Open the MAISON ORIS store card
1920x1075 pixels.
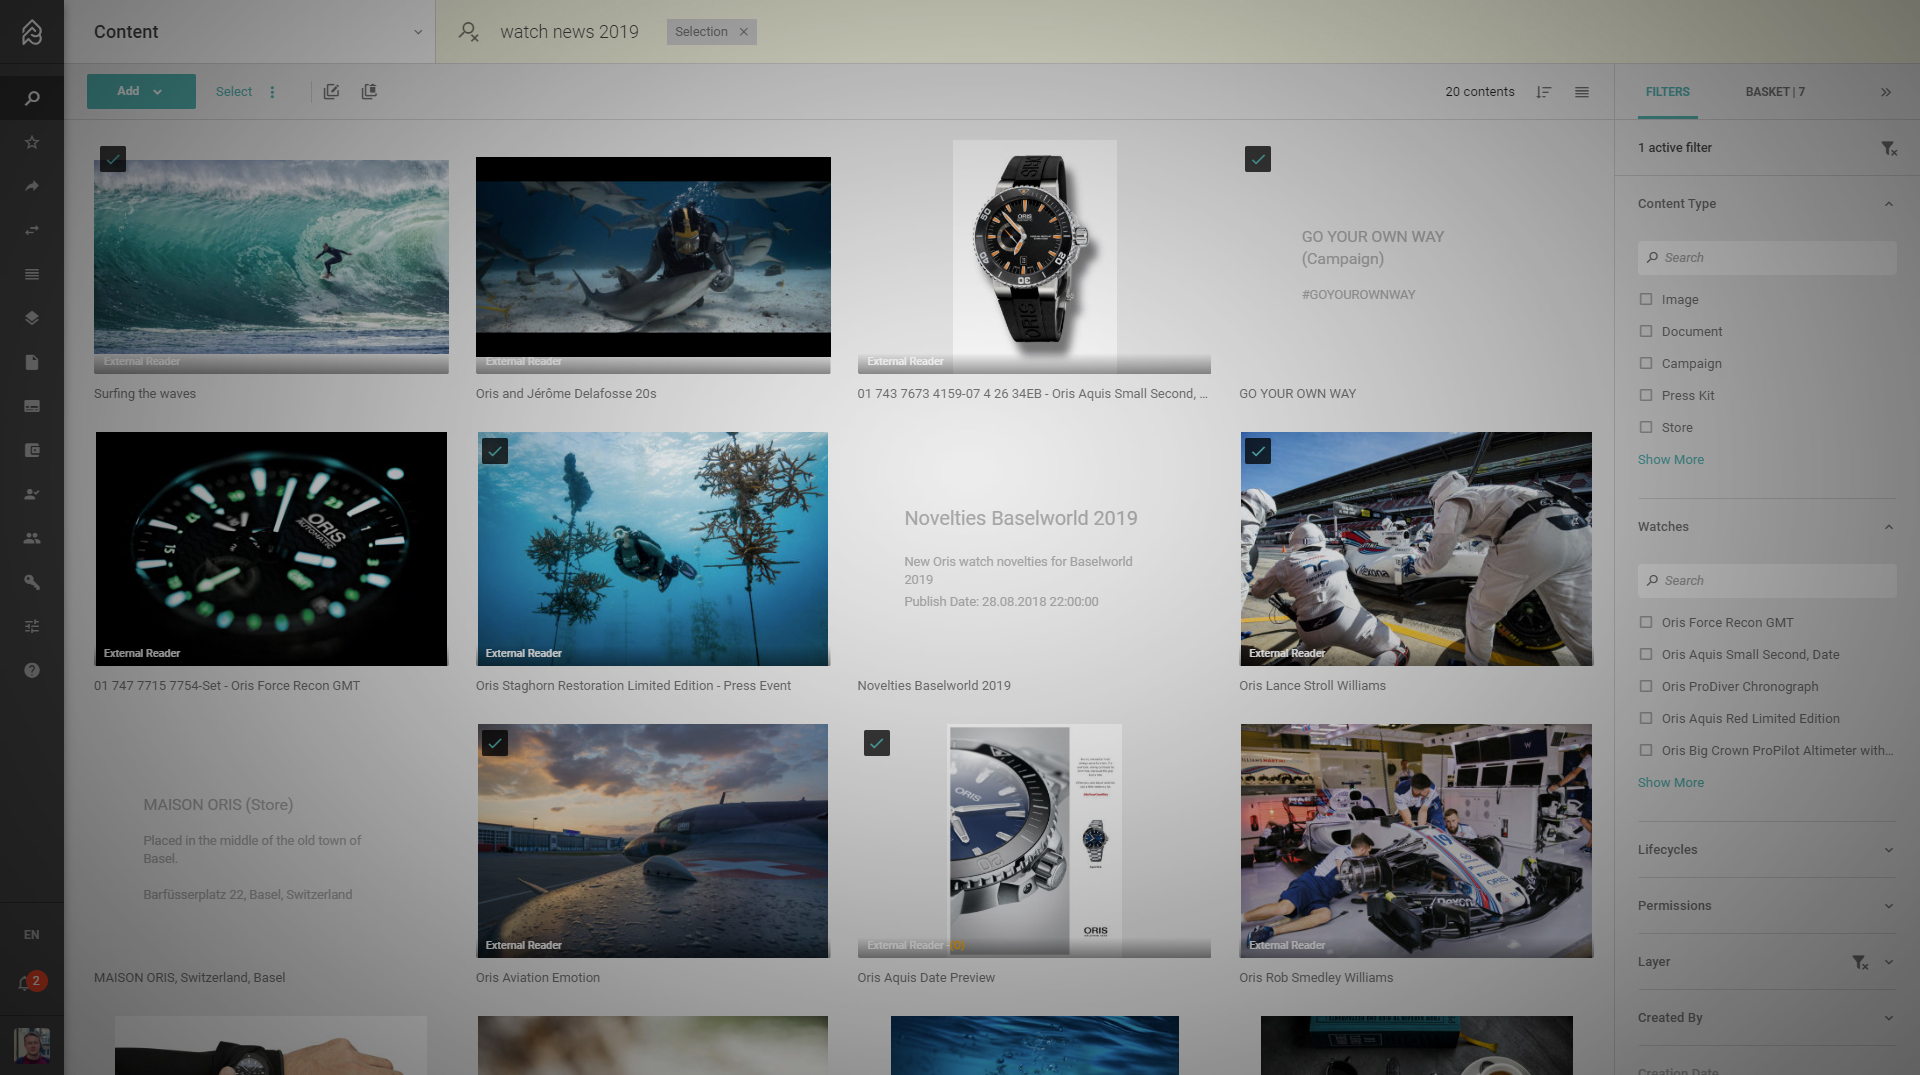pos(271,841)
